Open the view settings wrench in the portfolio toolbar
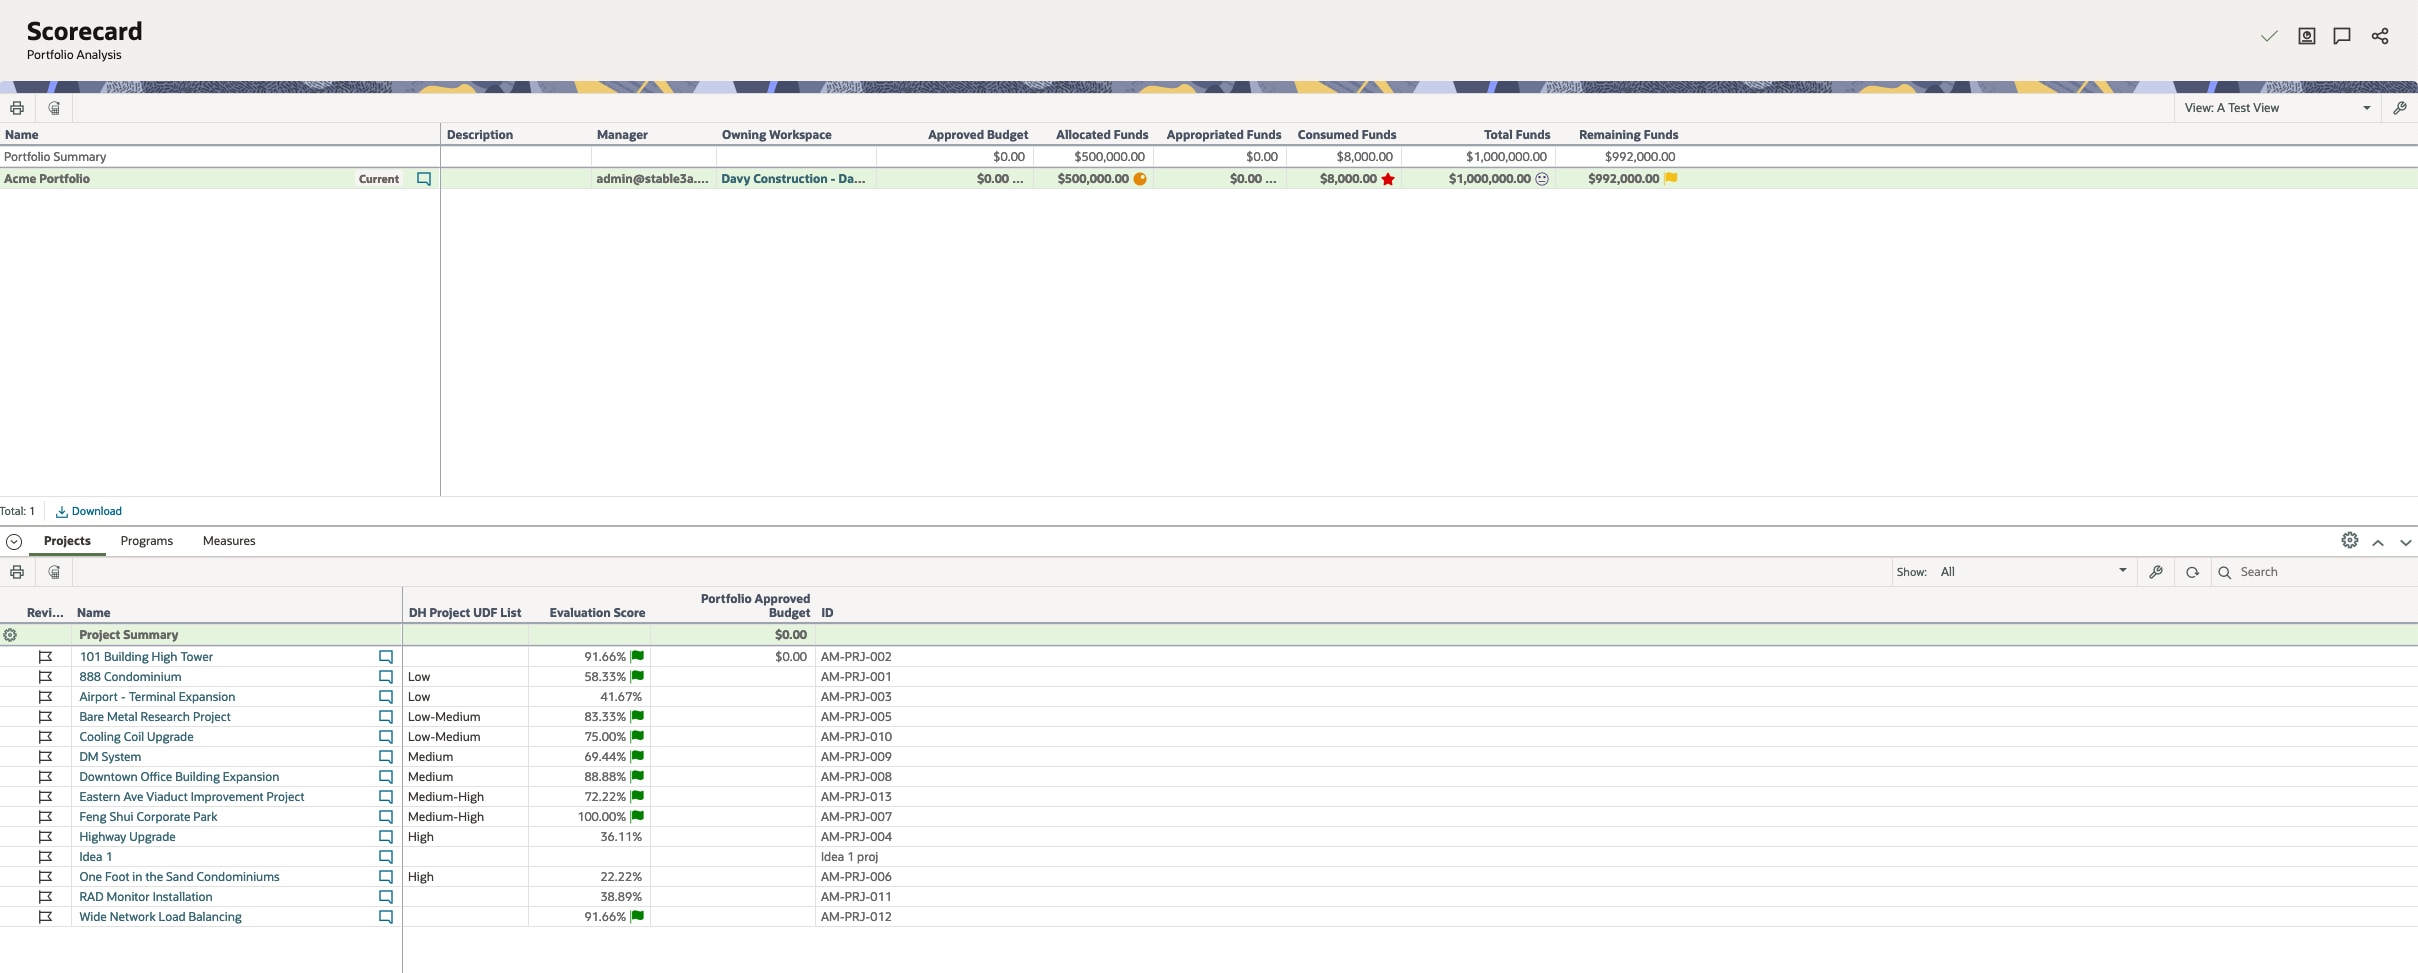This screenshot has width=2418, height=973. click(x=2399, y=108)
